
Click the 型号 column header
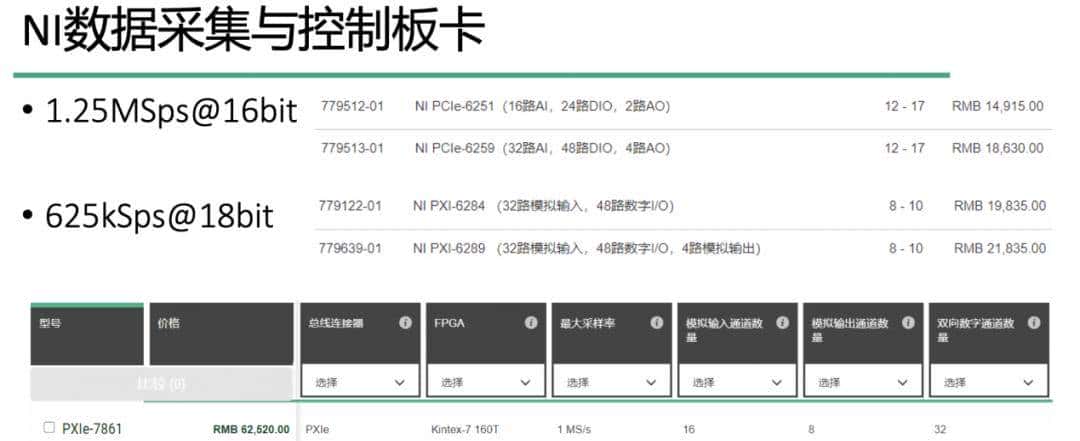point(87,334)
